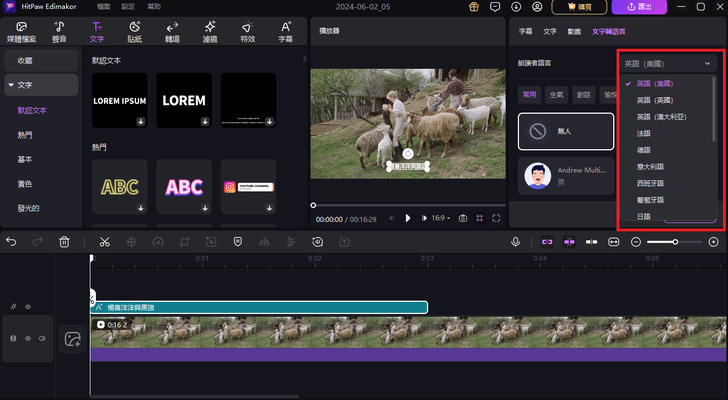Open the 轉場 transitions tab
The width and height of the screenshot is (728, 400).
[172, 31]
